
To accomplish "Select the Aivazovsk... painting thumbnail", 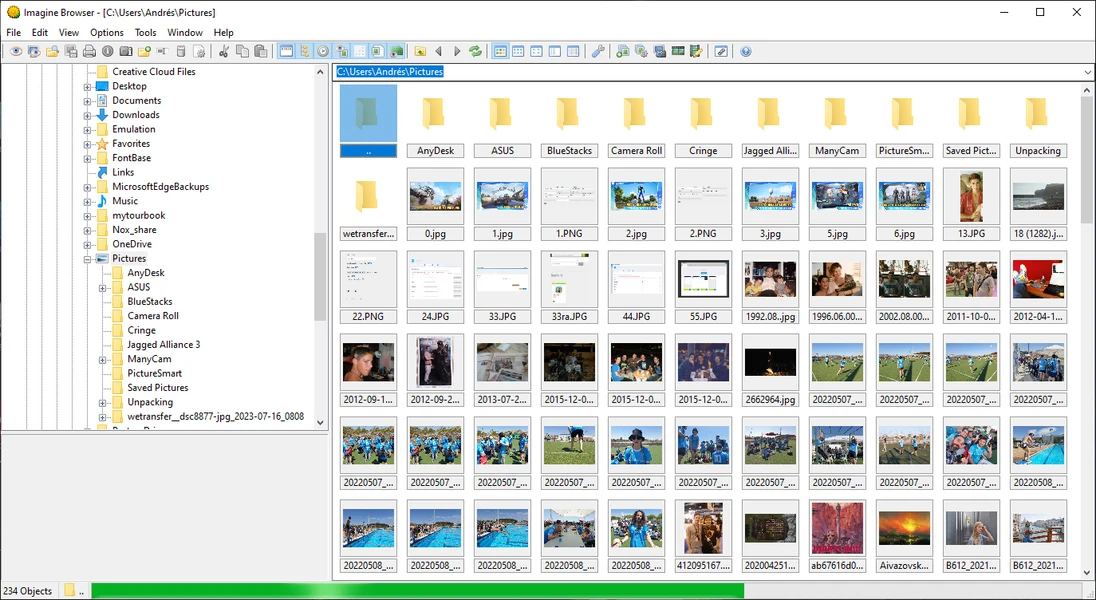I will coord(904,536).
